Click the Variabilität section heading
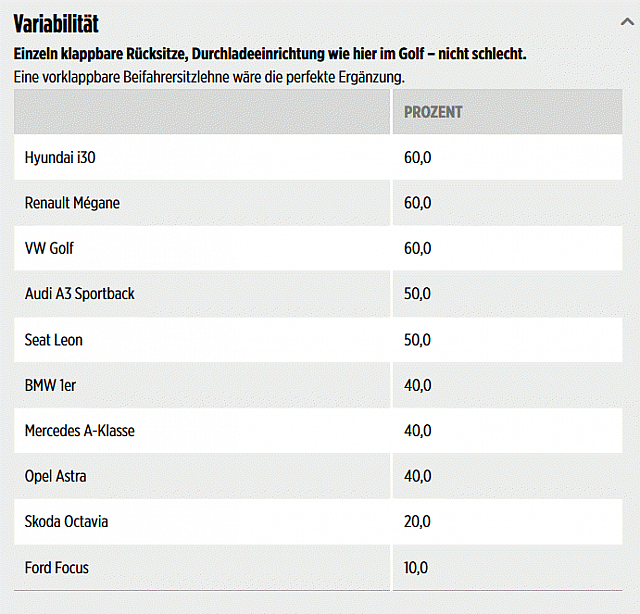Screen dimensions: 640x614 [x=56, y=23]
